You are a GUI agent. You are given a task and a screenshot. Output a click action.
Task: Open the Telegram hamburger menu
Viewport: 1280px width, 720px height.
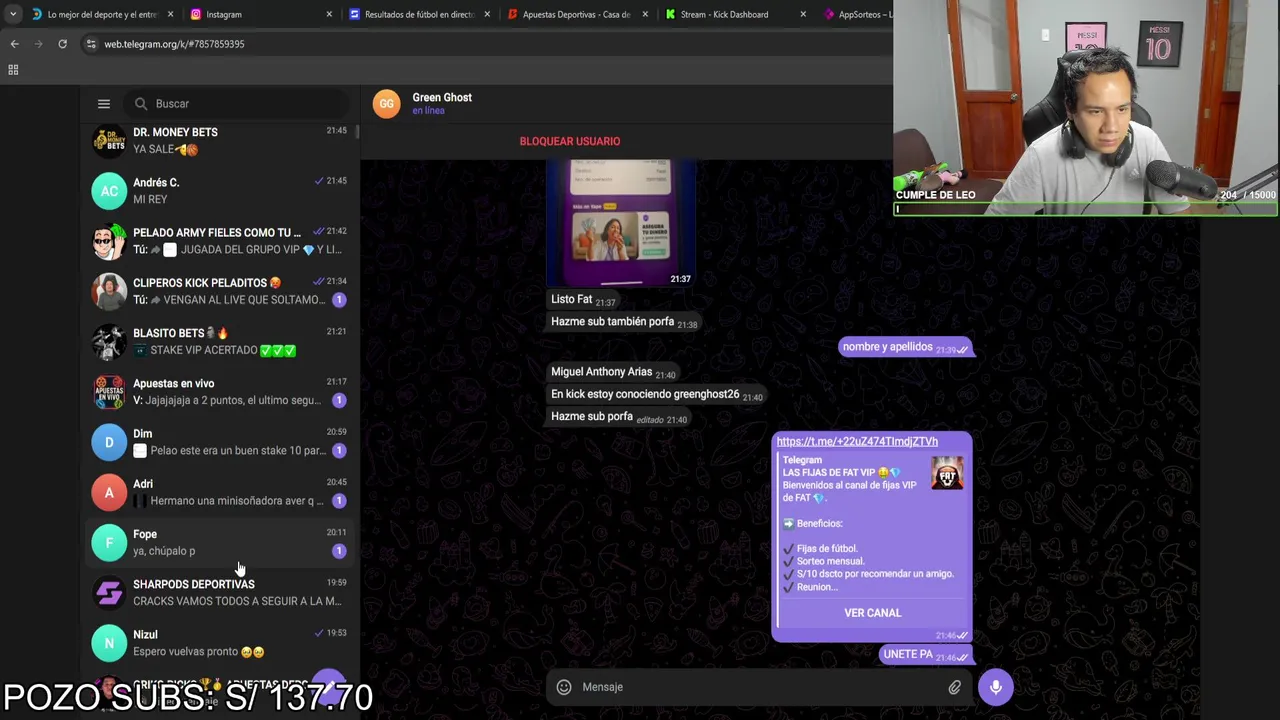click(x=103, y=103)
